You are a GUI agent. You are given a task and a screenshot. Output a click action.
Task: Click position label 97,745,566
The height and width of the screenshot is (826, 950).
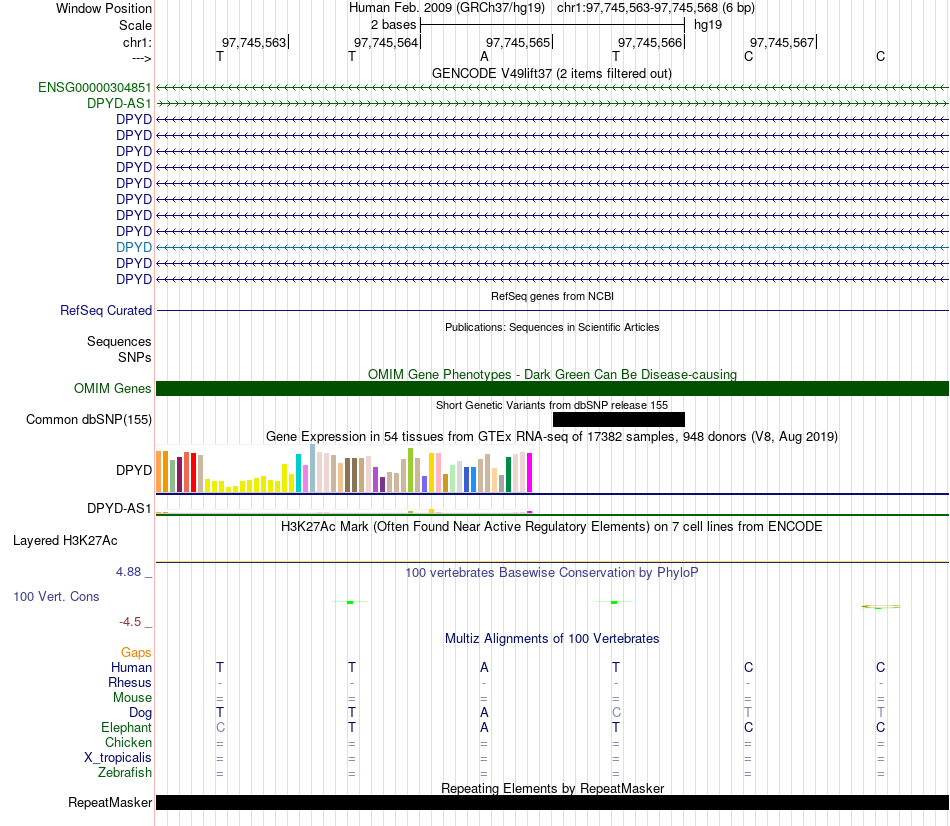650,42
